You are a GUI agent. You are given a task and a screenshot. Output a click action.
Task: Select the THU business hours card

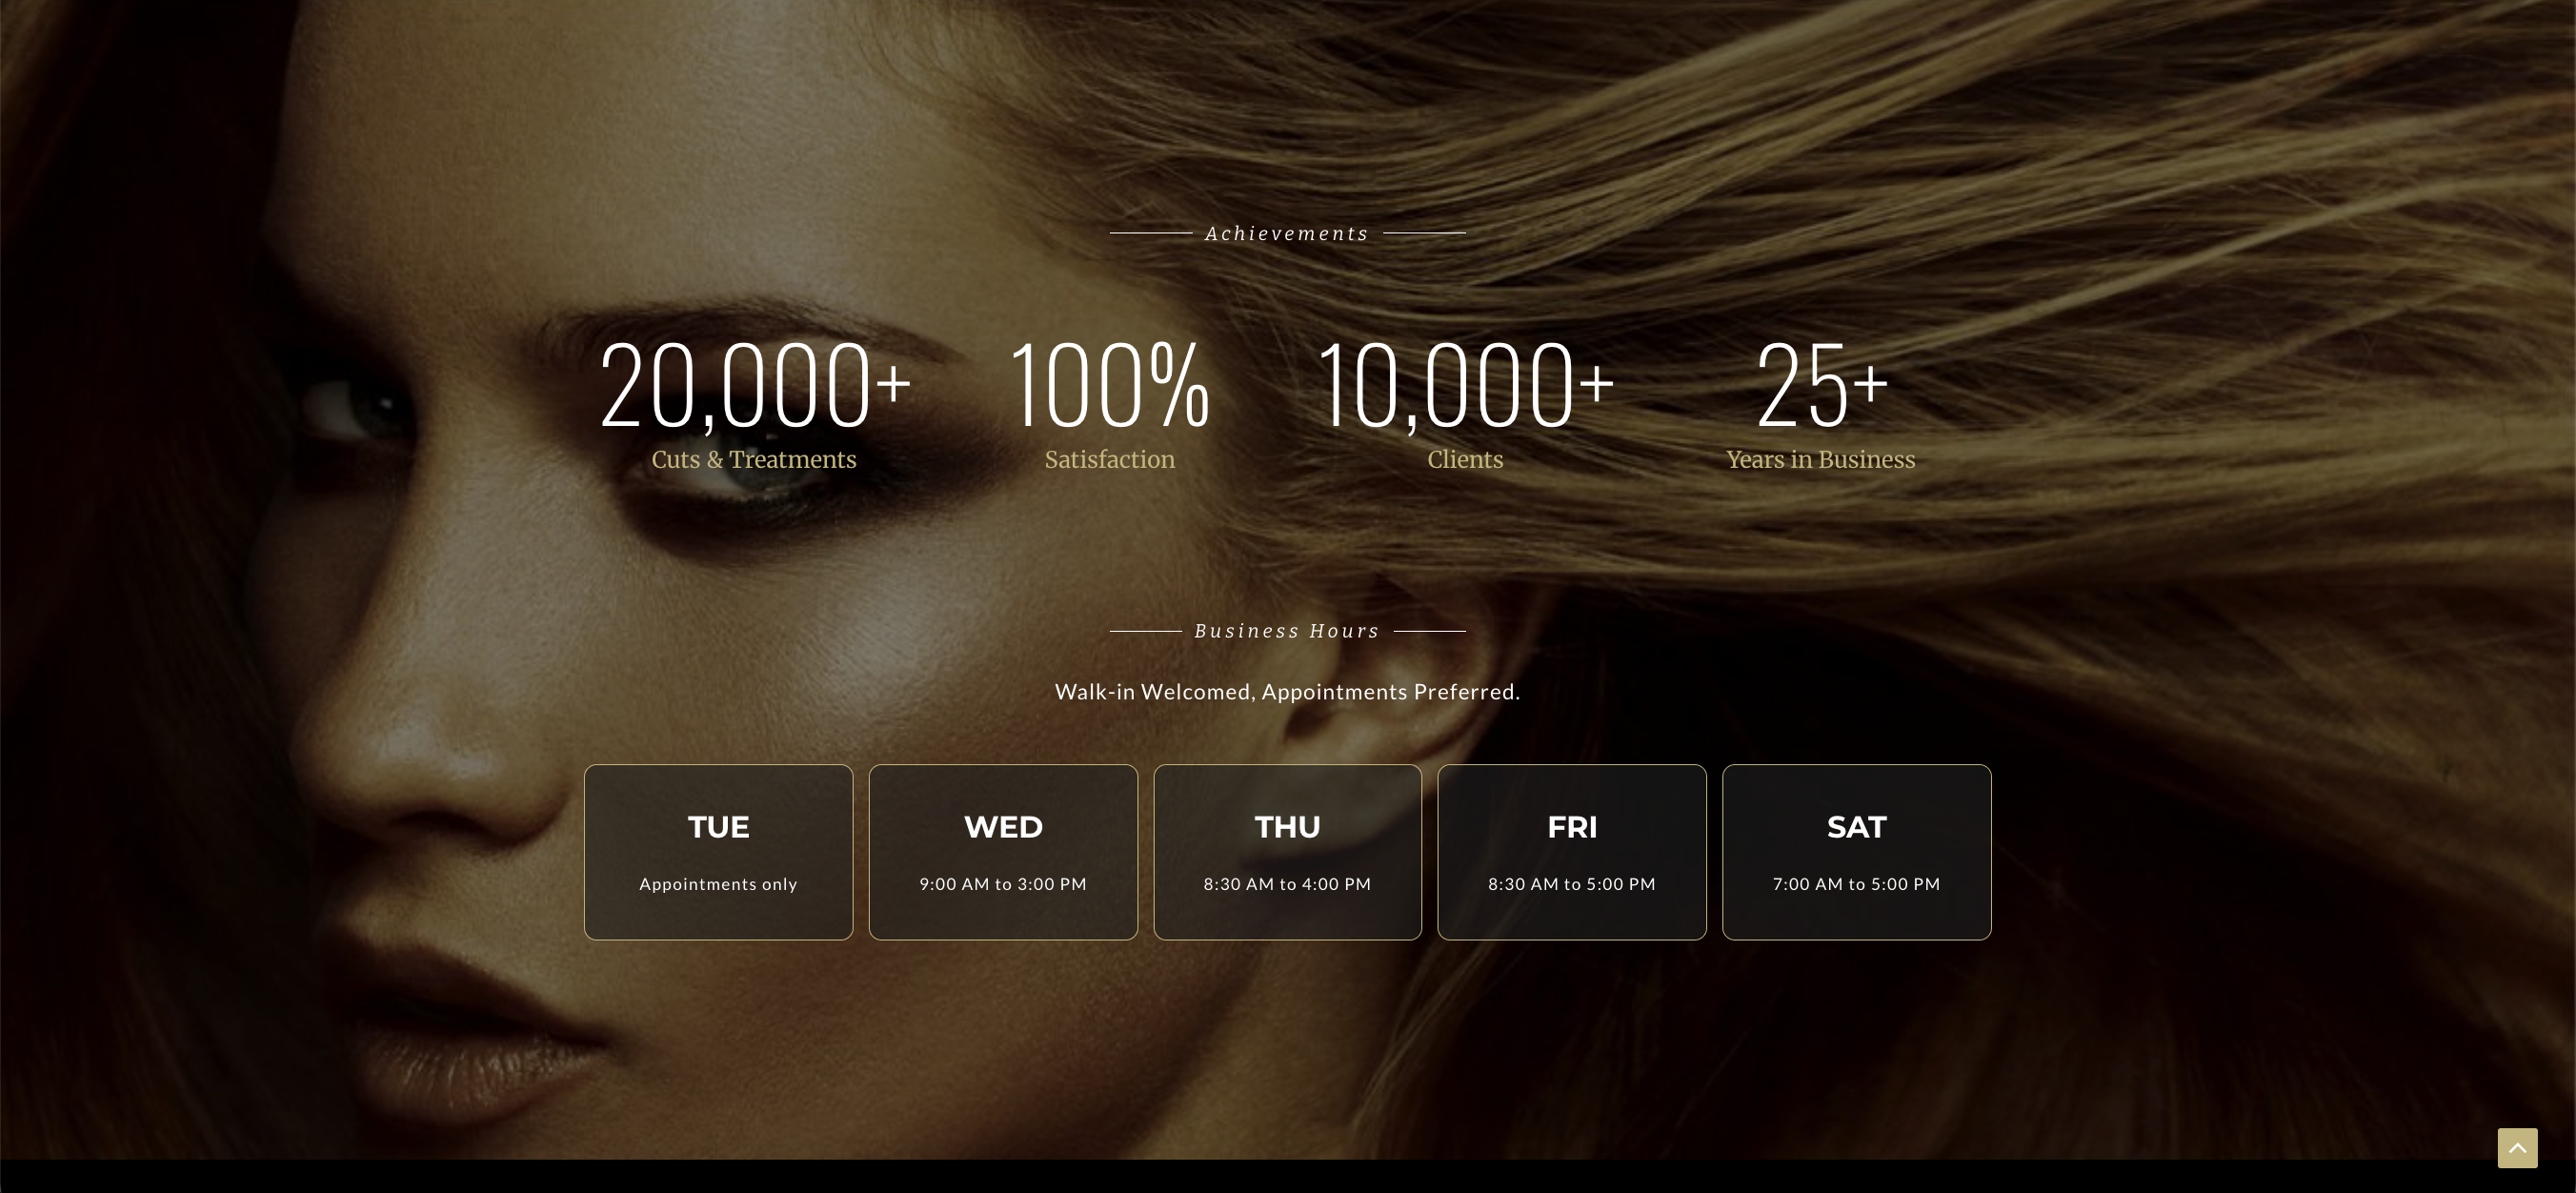(1287, 852)
